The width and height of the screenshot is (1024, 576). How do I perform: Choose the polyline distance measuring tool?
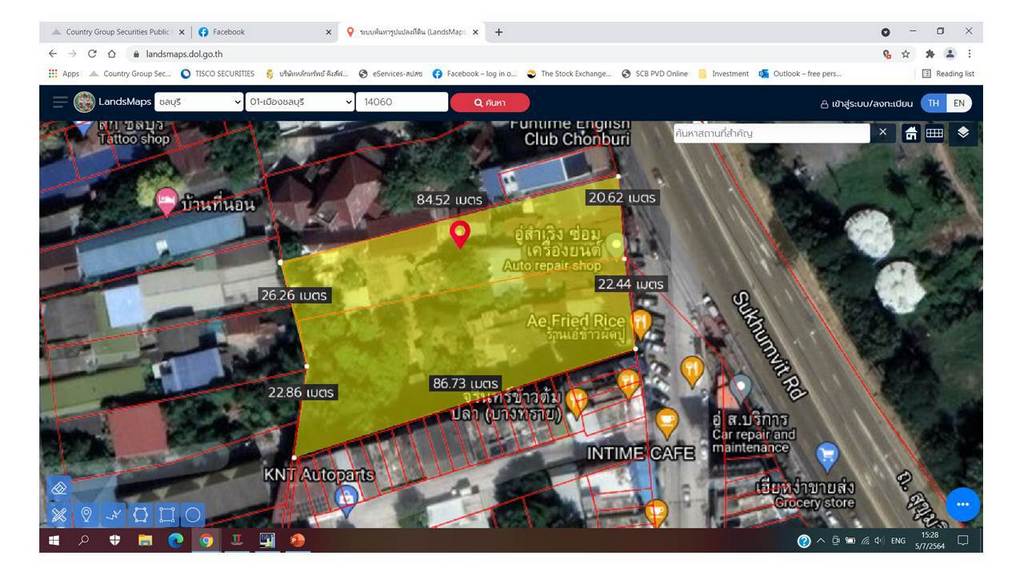point(113,515)
